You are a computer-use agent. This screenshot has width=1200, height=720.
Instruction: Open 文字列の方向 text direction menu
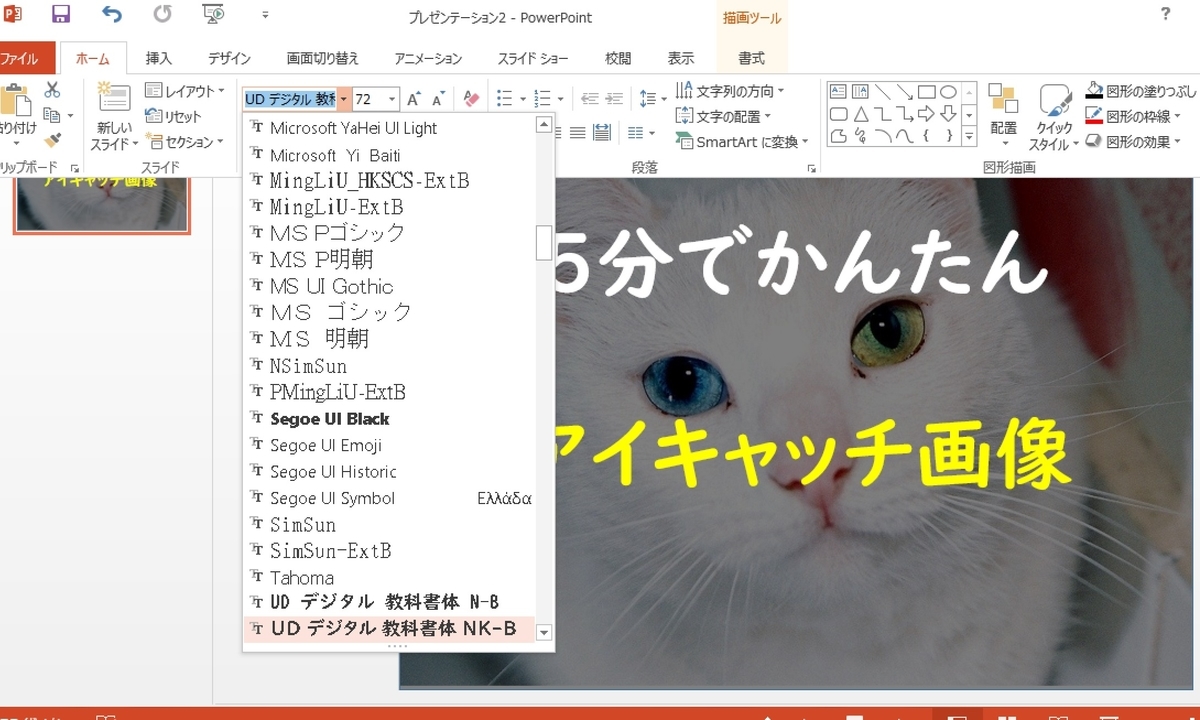pos(730,91)
